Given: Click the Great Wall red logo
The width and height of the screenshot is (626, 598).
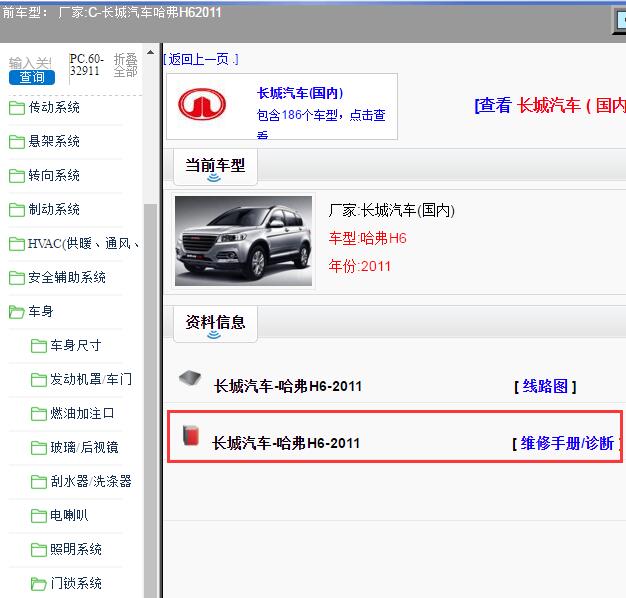Looking at the screenshot, I should pos(202,104).
